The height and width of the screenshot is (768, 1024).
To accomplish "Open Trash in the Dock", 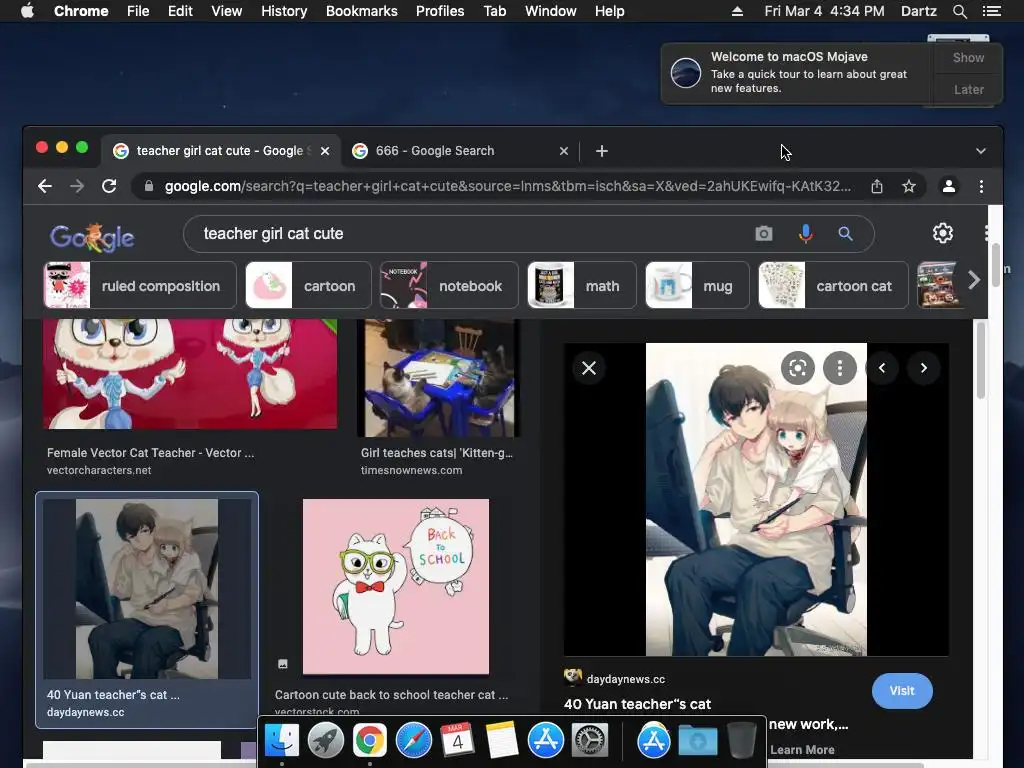I will [741, 741].
